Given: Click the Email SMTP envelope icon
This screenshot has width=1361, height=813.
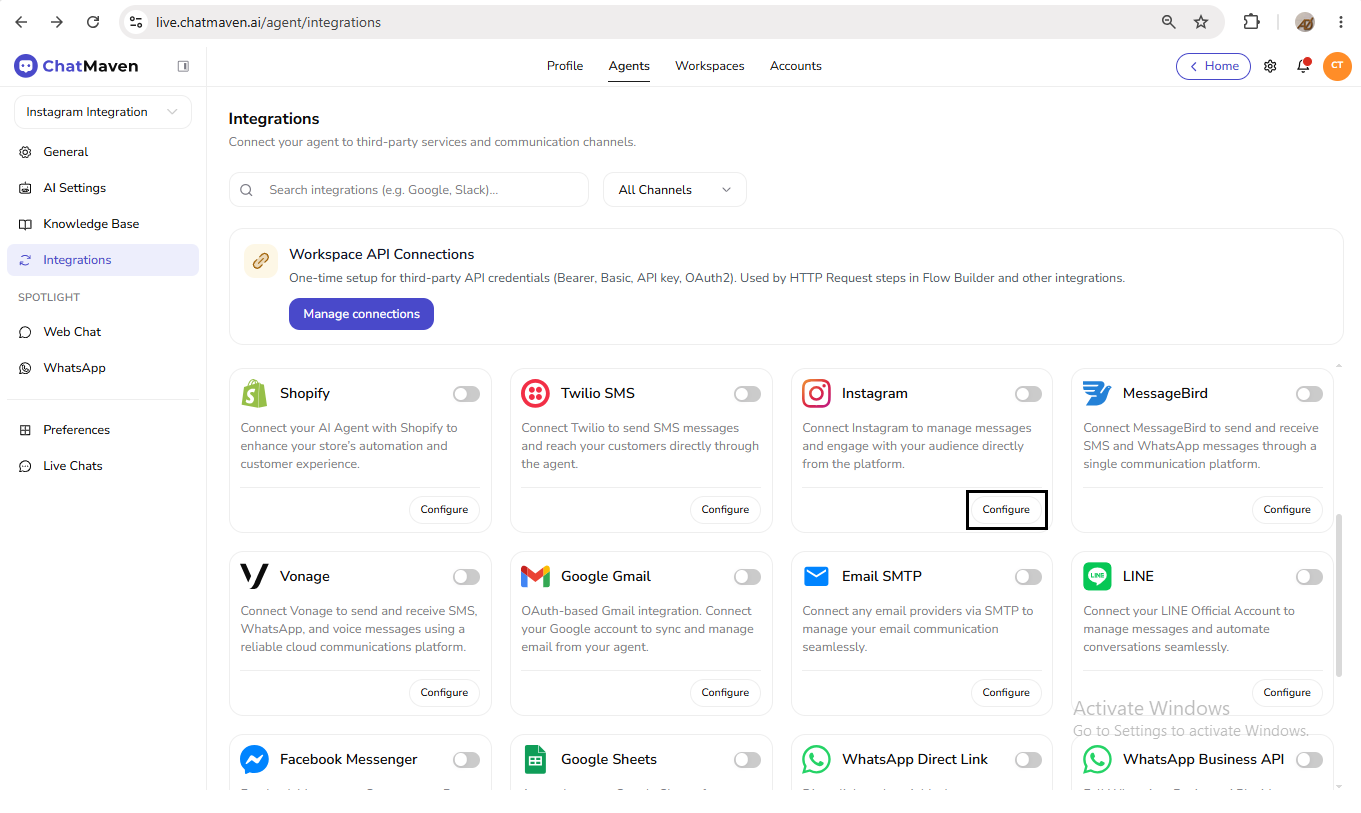Looking at the screenshot, I should (816, 577).
